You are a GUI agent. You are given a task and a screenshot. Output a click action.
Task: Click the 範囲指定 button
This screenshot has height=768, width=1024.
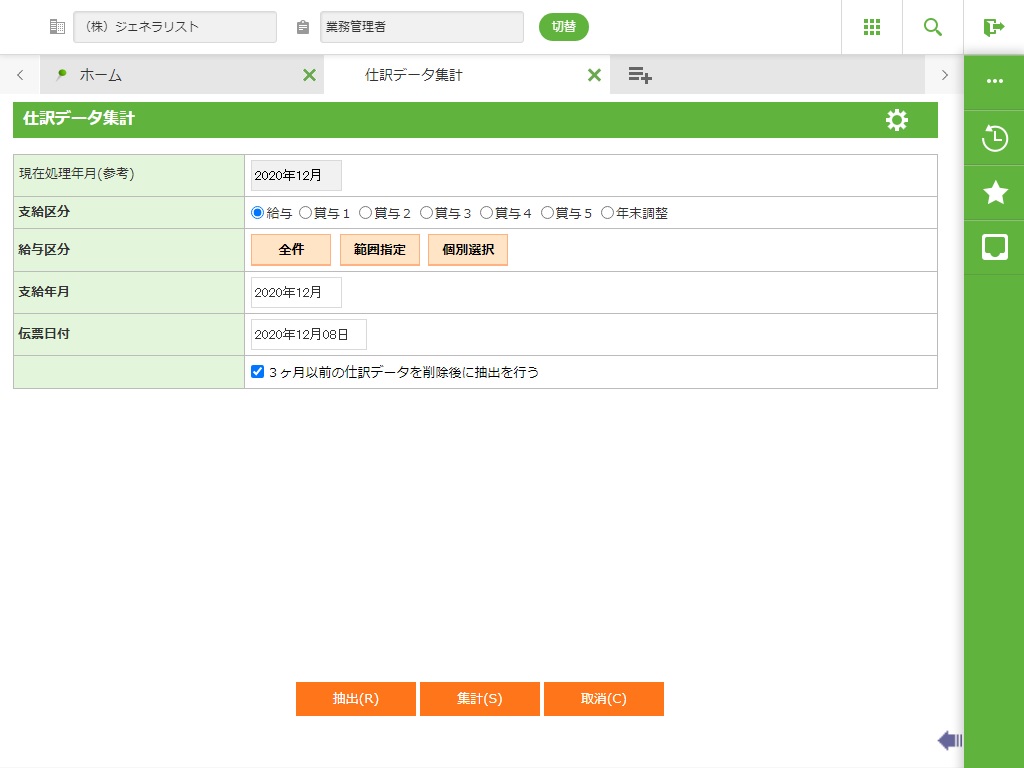tap(379, 250)
